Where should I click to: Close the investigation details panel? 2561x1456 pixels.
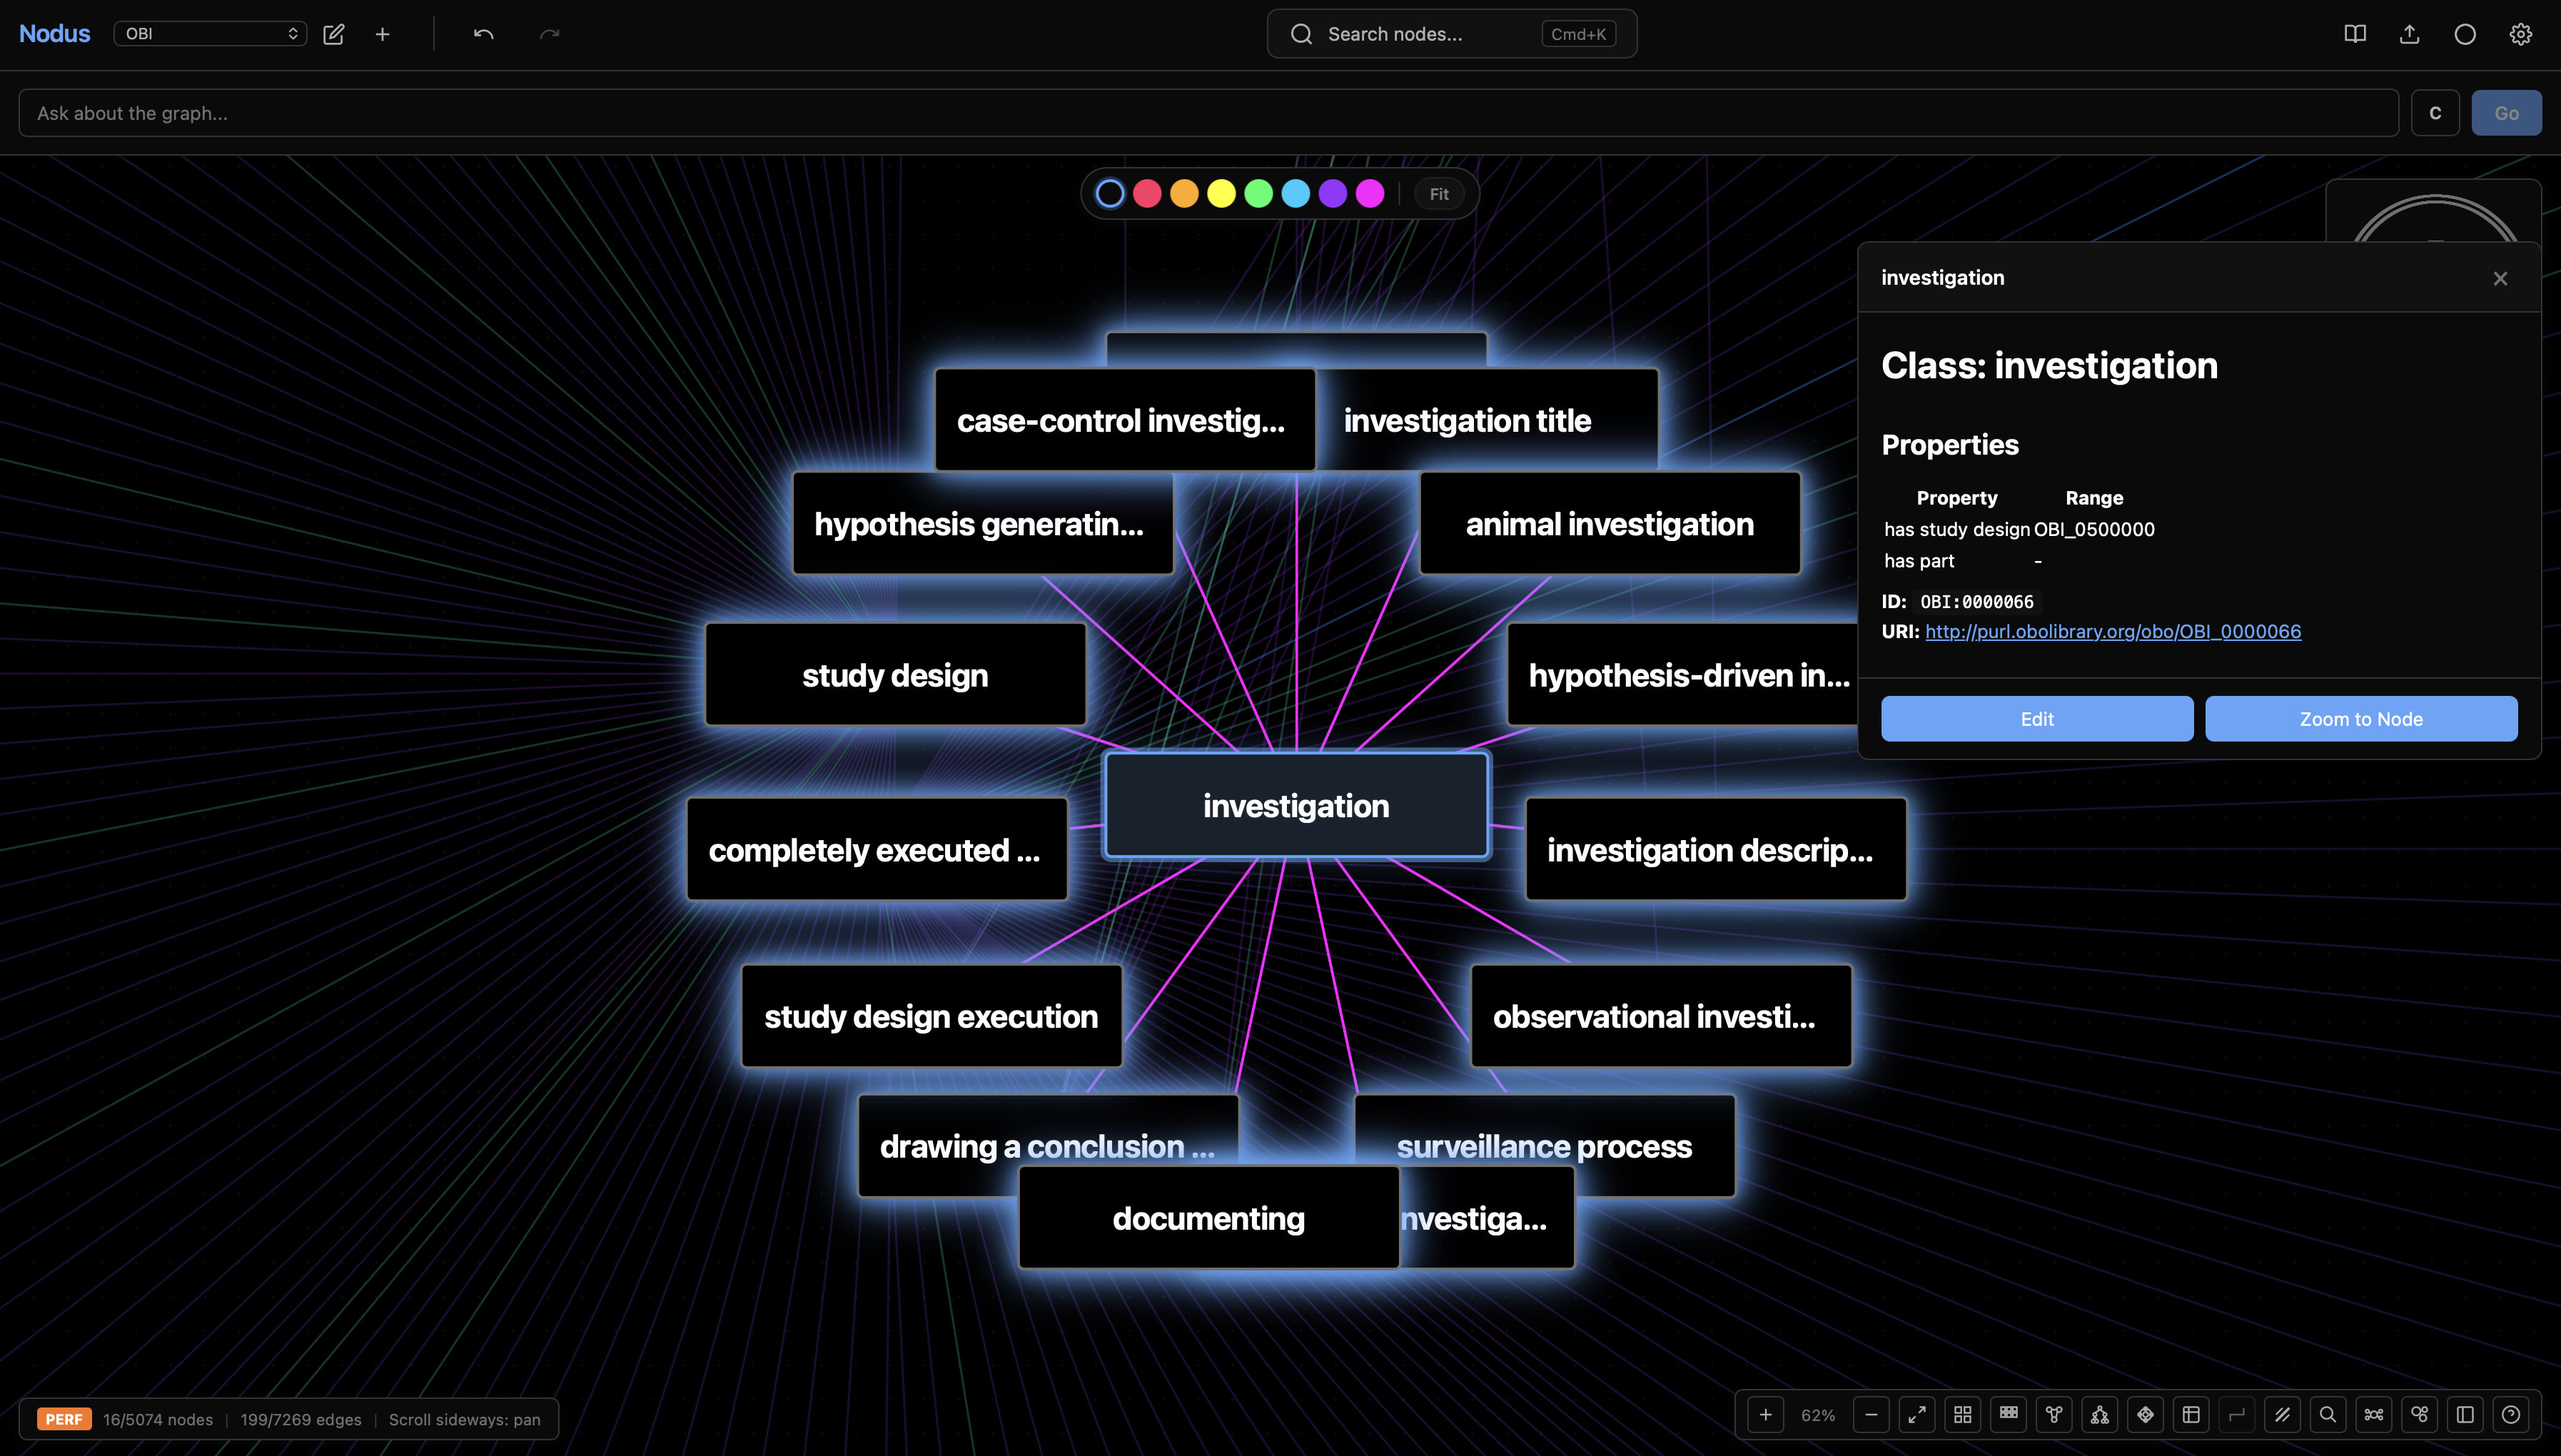coord(2500,278)
